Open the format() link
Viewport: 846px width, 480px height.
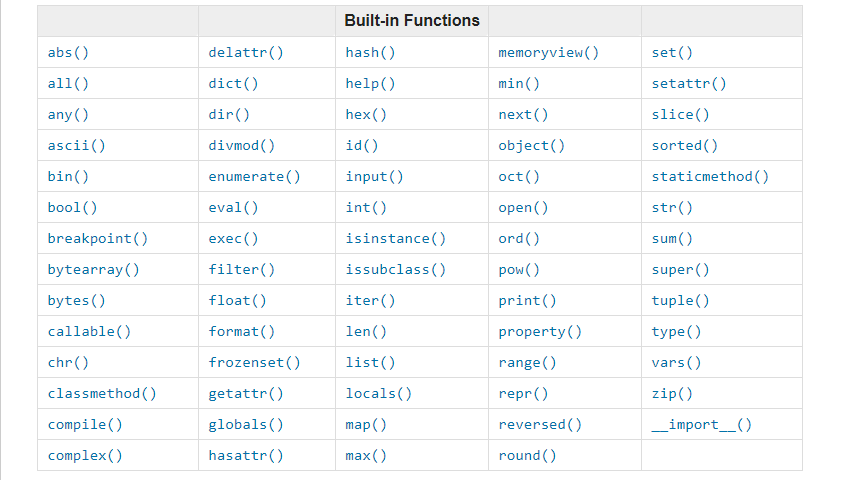point(242,332)
